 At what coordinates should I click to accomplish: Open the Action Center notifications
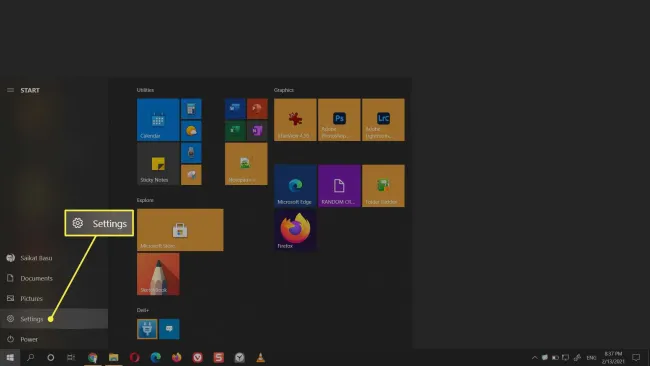point(636,358)
